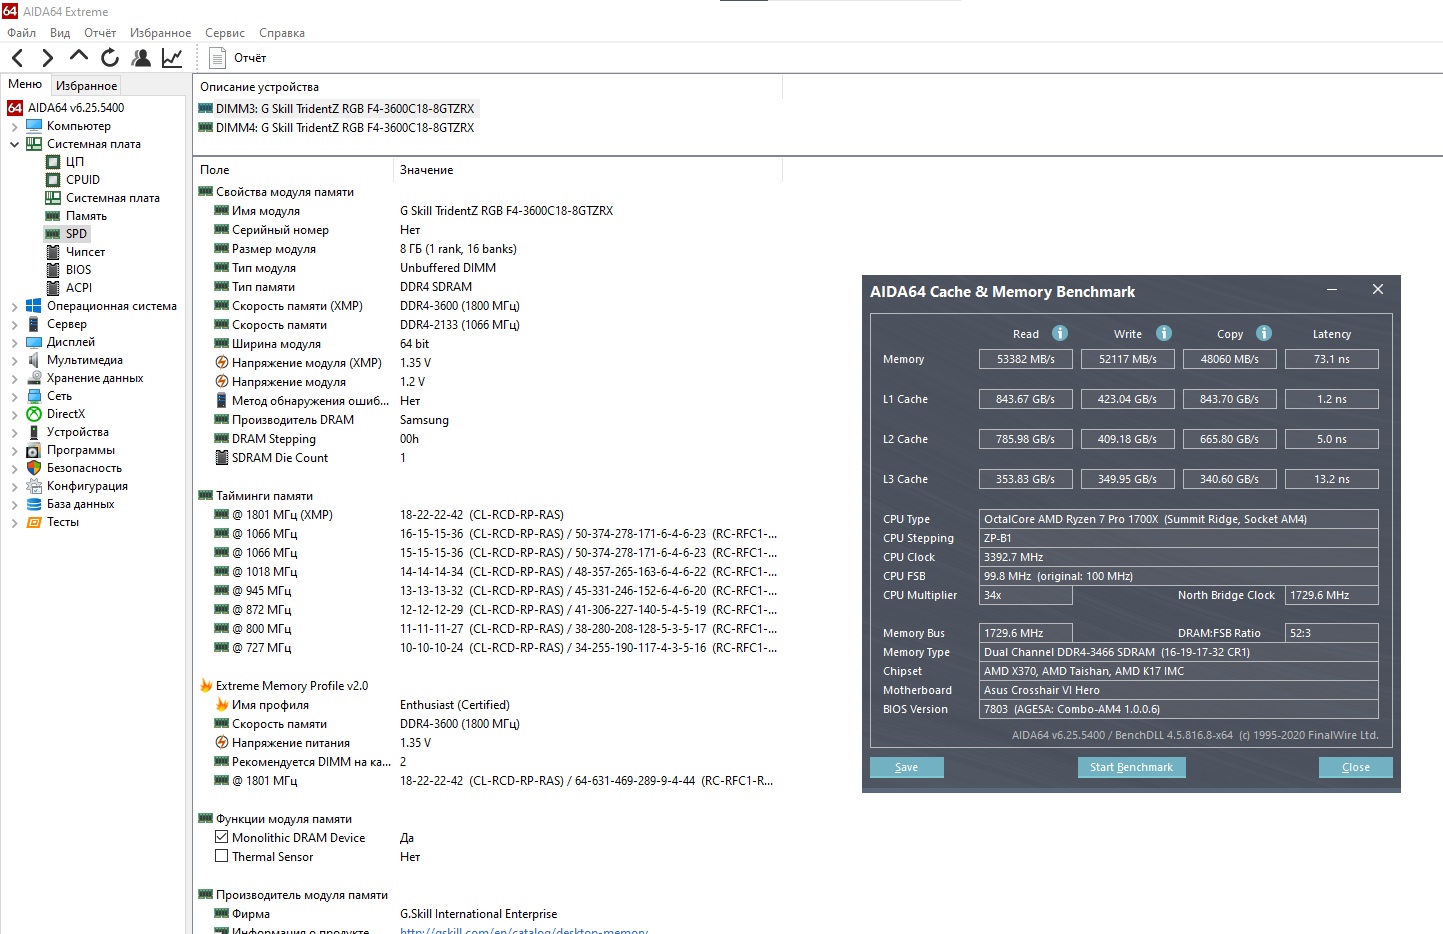Viewport: 1443px width, 934px height.
Task: Expand the Конфигурация tree node
Action: 14,486
